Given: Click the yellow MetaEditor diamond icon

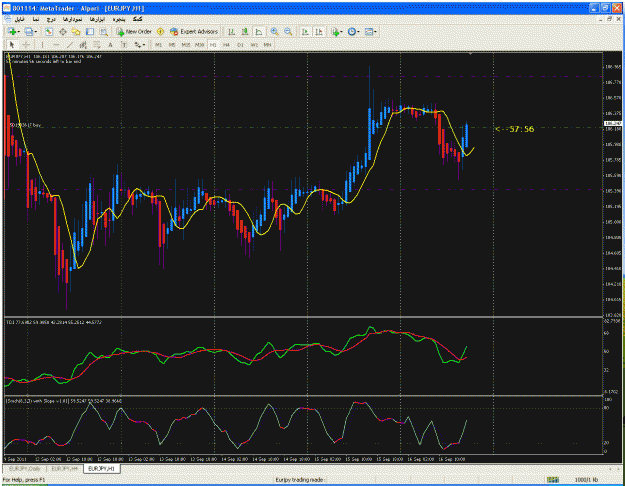Looking at the screenshot, I should pos(160,31).
